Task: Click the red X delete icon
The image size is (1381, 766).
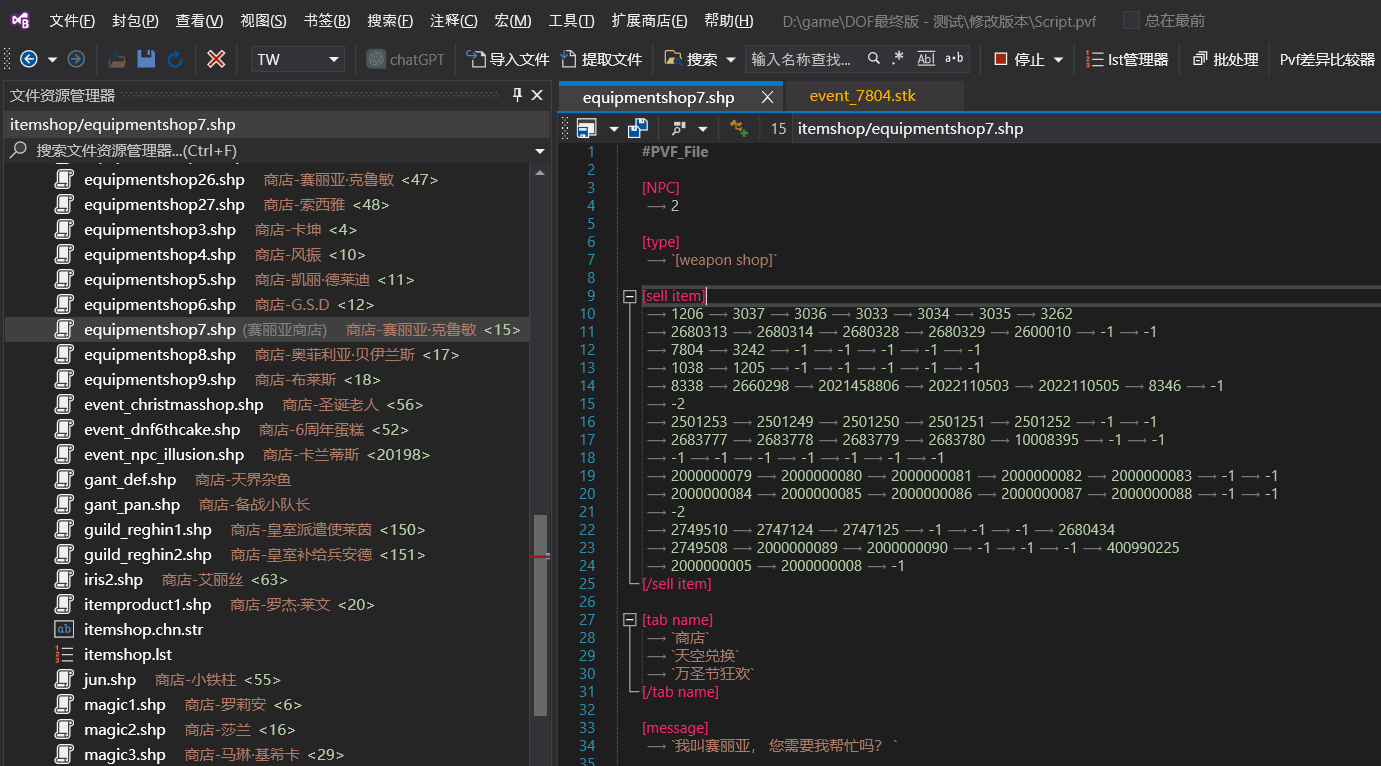Action: (x=215, y=59)
